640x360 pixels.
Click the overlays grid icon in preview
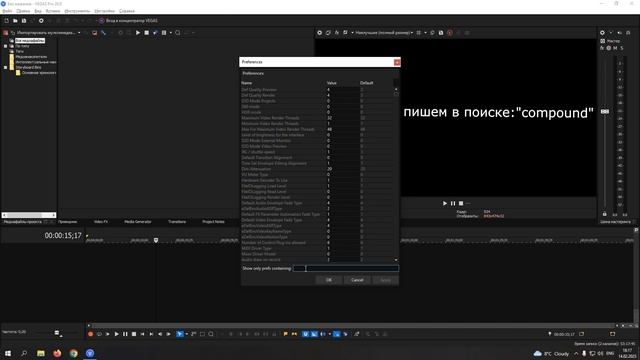(x=418, y=33)
